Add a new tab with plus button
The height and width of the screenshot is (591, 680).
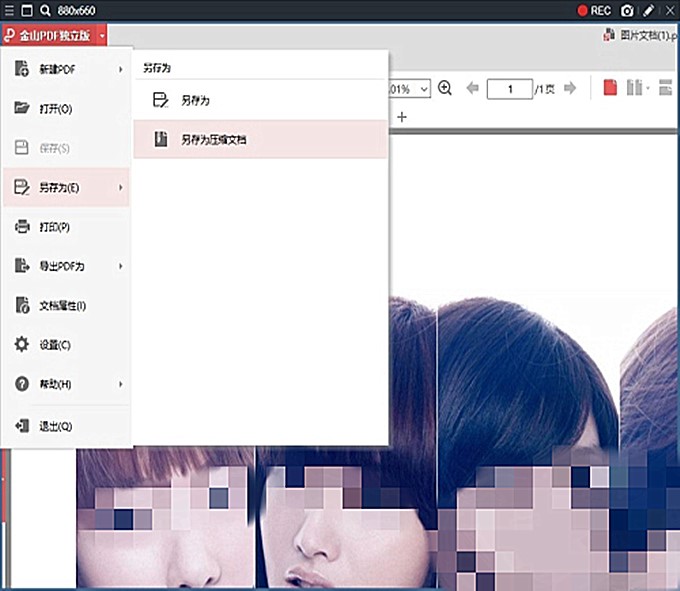pyautogui.click(x=402, y=117)
